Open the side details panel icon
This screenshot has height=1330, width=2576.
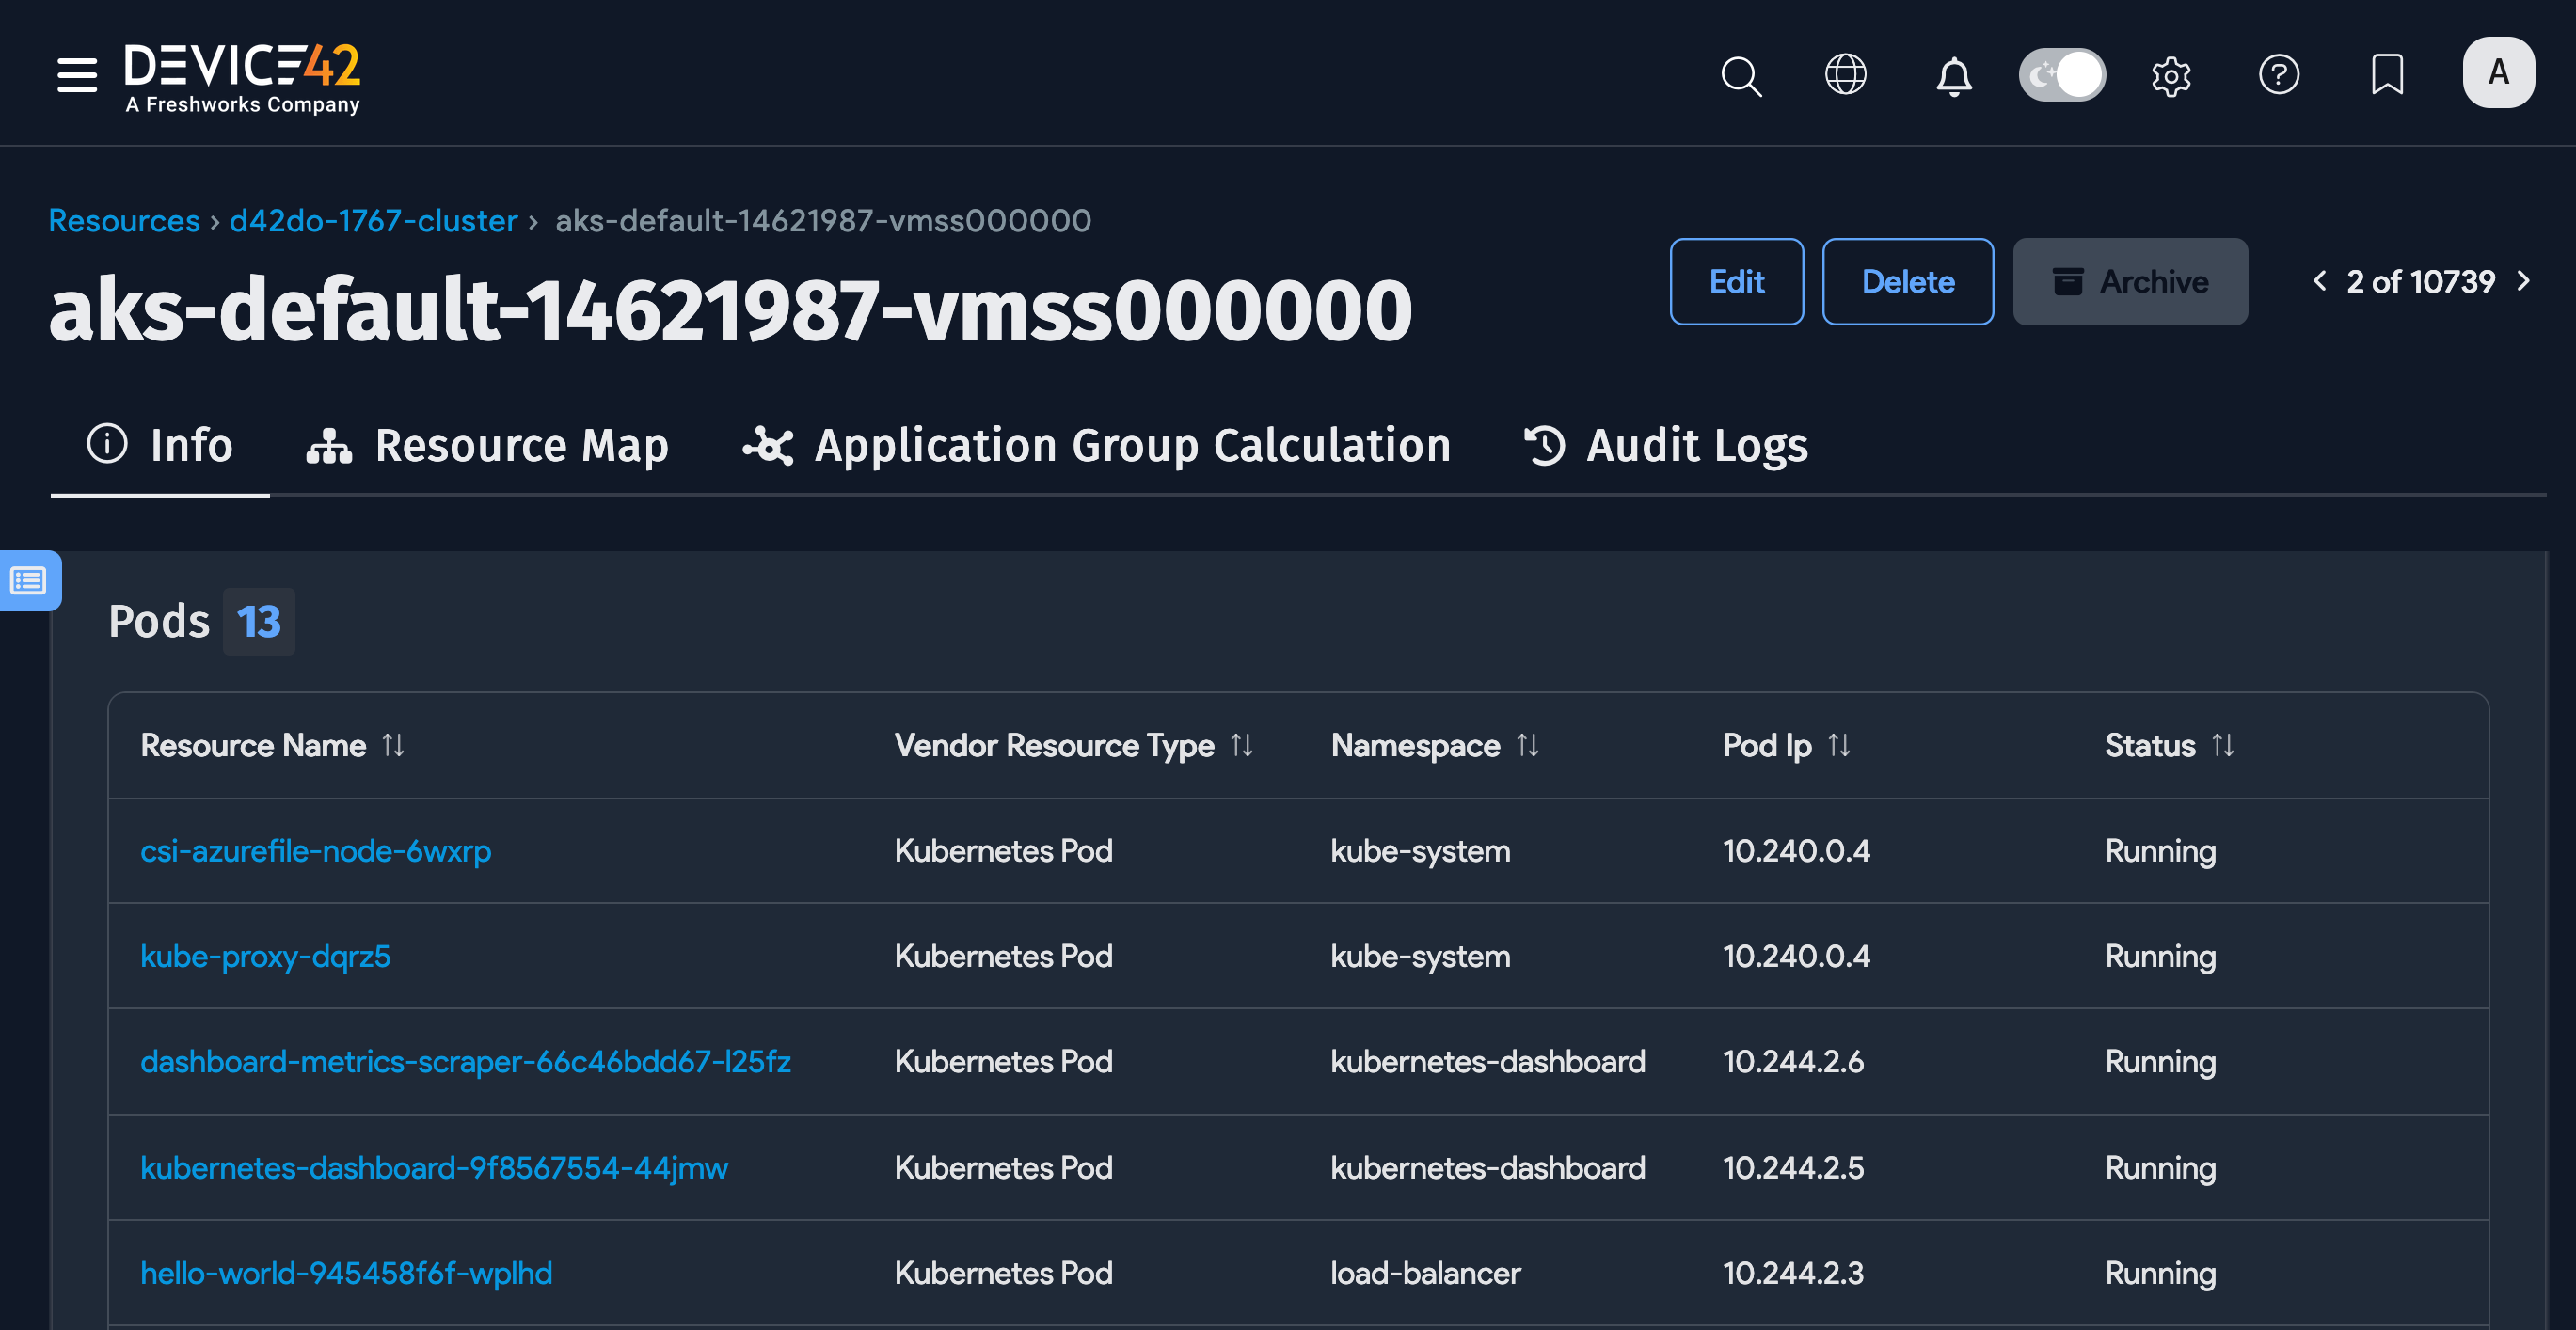point(29,581)
